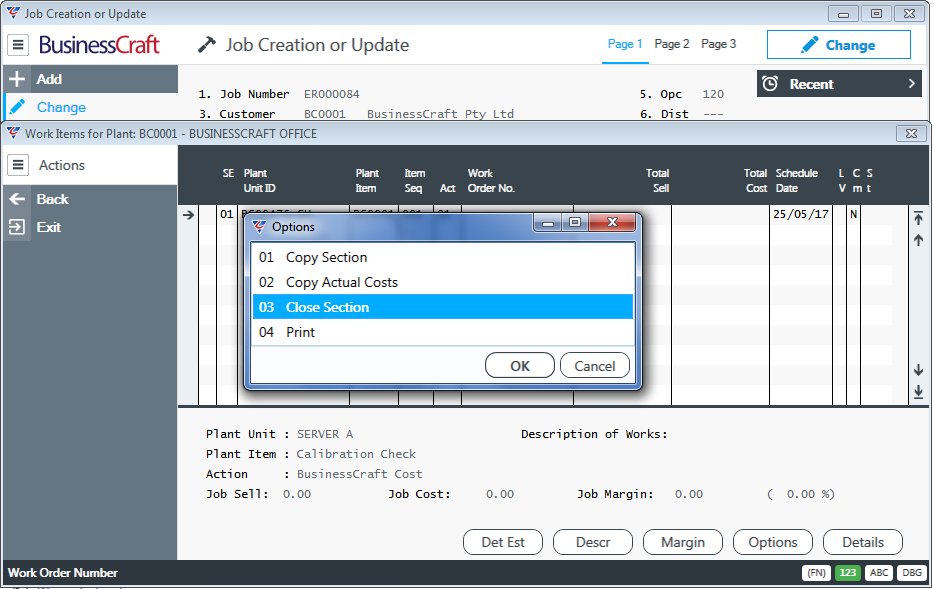This screenshot has width=934, height=589.
Task: Click the Customer code BC0001
Action: tap(325, 114)
